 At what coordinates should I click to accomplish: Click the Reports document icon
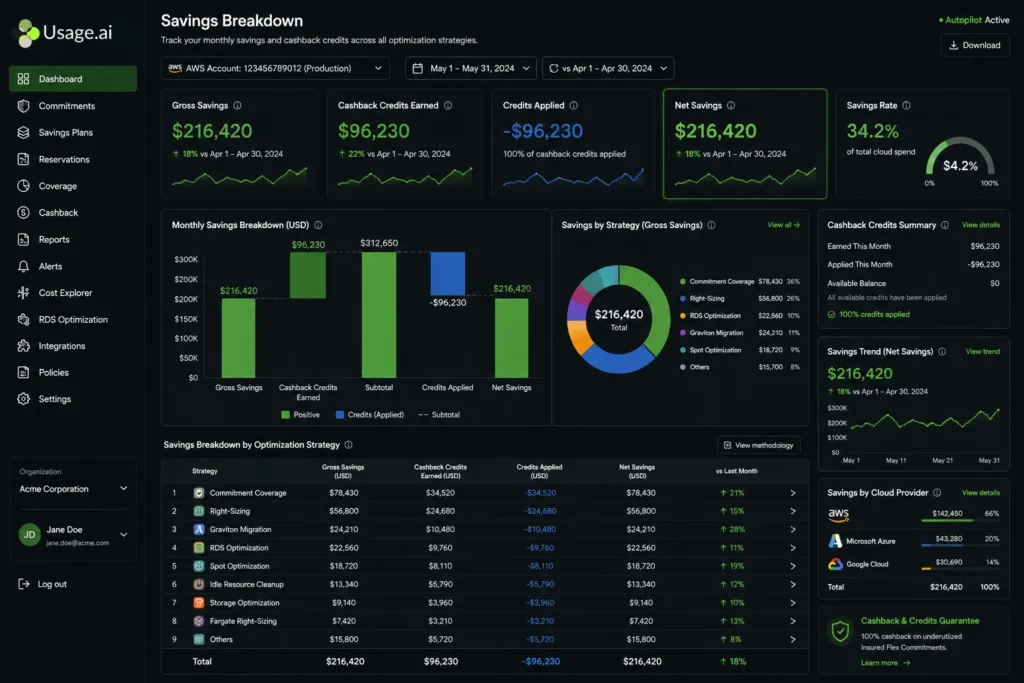[24, 240]
